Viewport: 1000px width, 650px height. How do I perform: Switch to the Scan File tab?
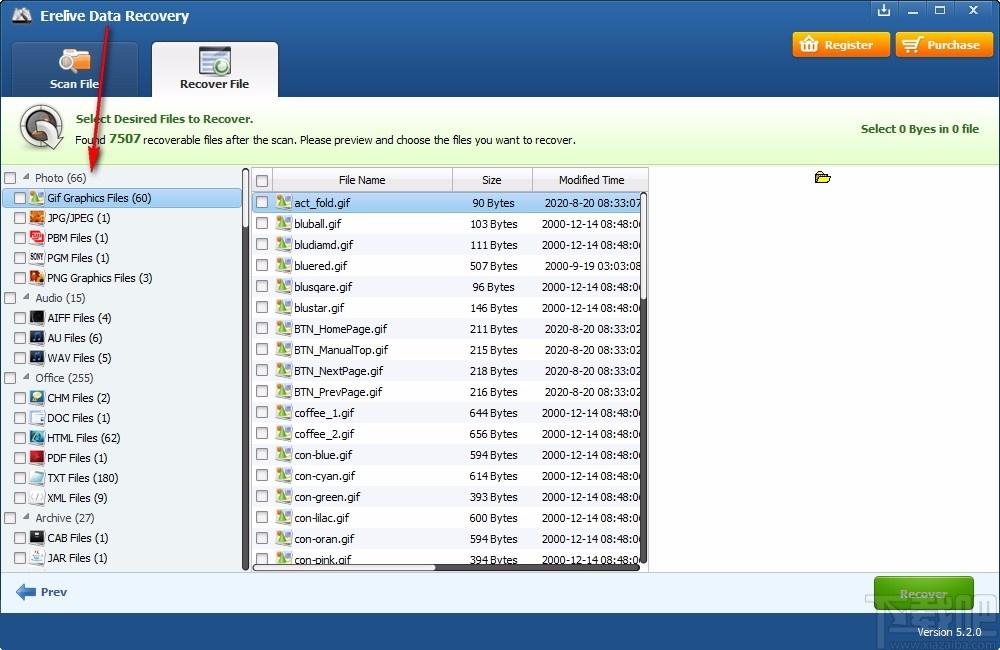point(75,70)
